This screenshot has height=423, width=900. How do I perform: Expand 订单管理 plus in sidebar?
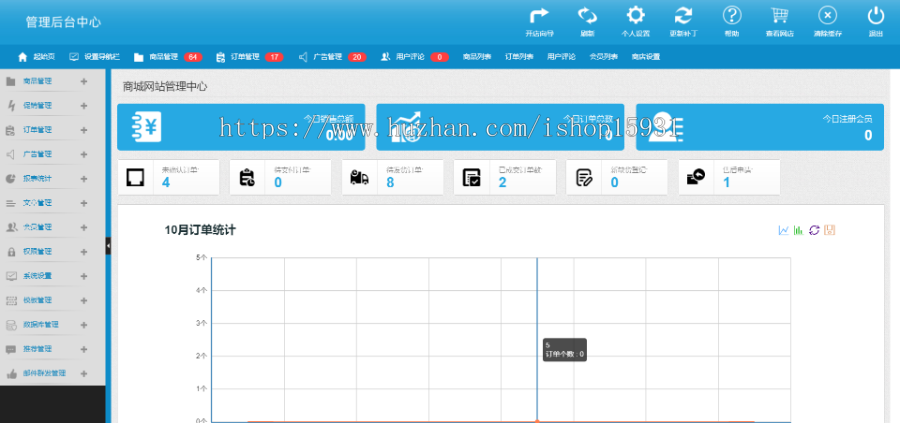pyautogui.click(x=84, y=130)
